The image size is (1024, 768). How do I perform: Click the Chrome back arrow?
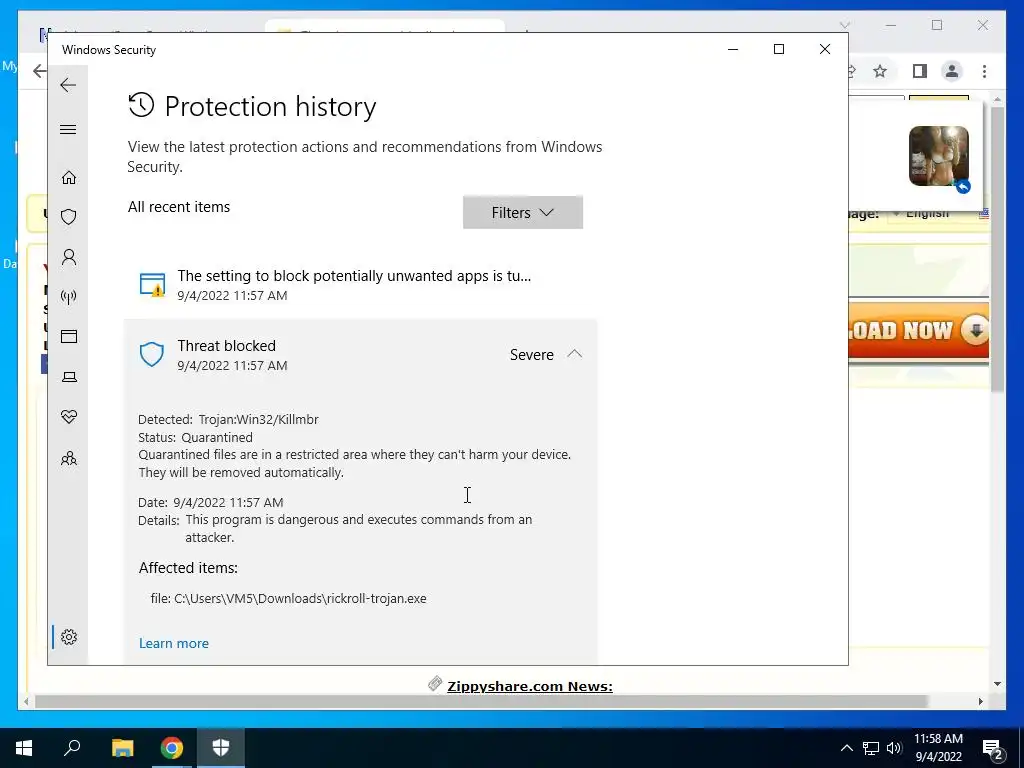pos(39,71)
